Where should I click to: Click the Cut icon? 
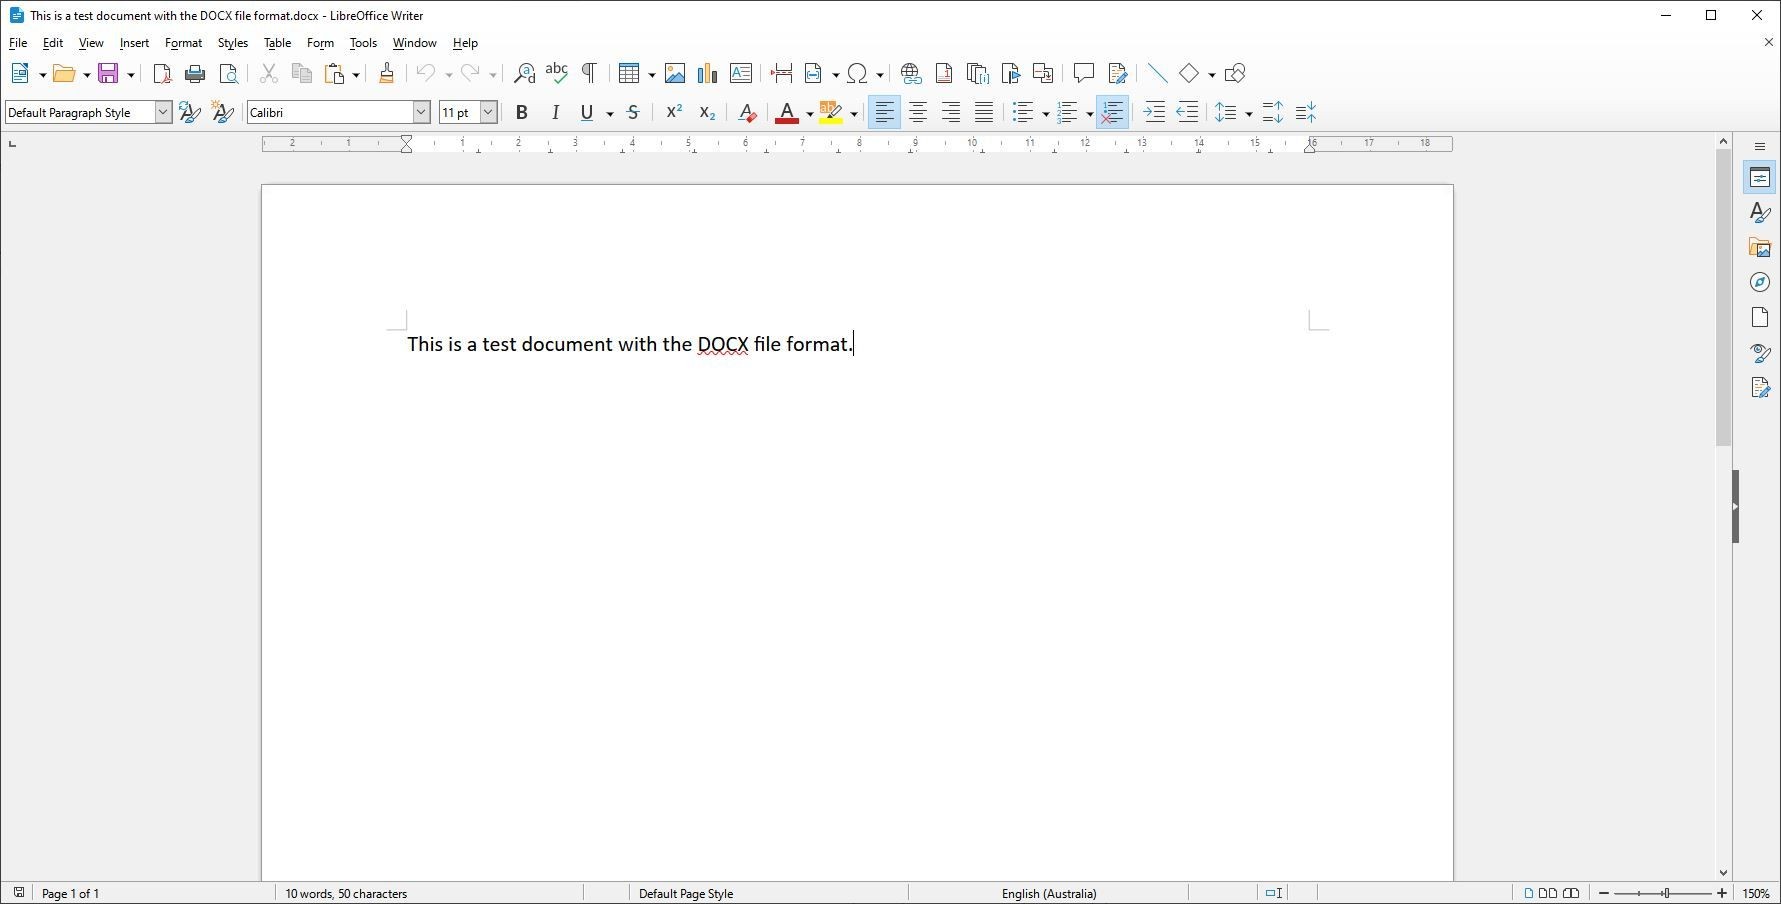point(268,73)
